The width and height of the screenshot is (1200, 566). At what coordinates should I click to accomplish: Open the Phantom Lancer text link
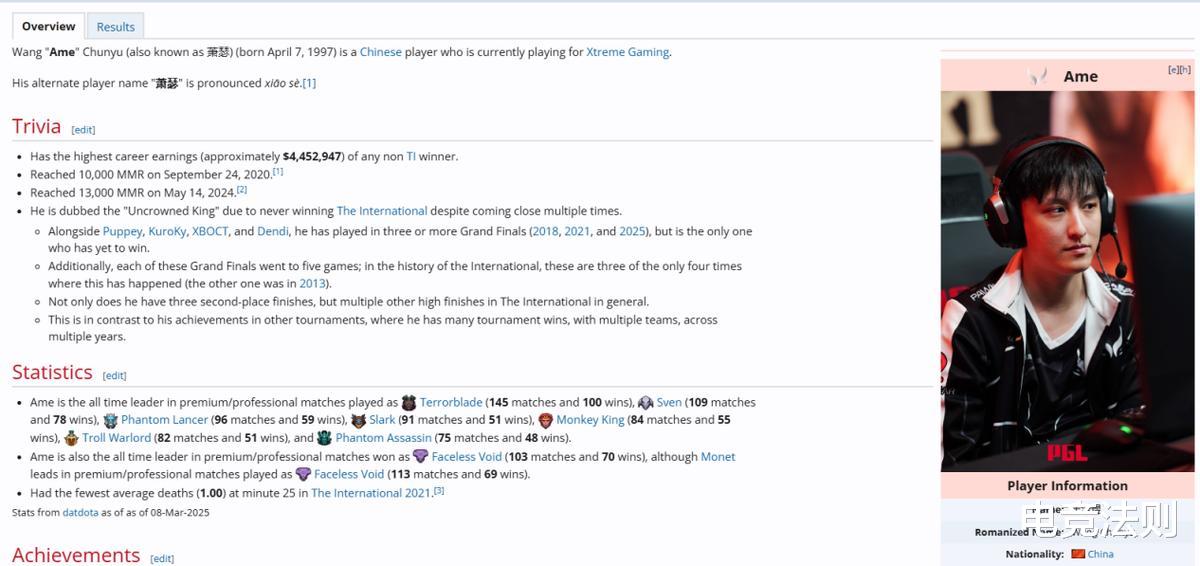(x=165, y=420)
